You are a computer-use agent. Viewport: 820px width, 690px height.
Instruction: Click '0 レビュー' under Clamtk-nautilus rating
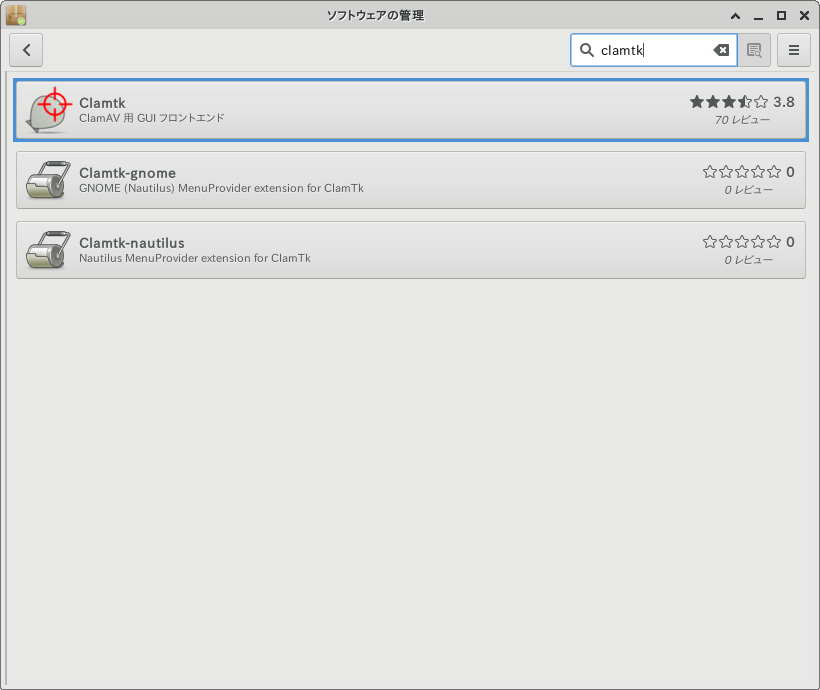click(x=748, y=260)
